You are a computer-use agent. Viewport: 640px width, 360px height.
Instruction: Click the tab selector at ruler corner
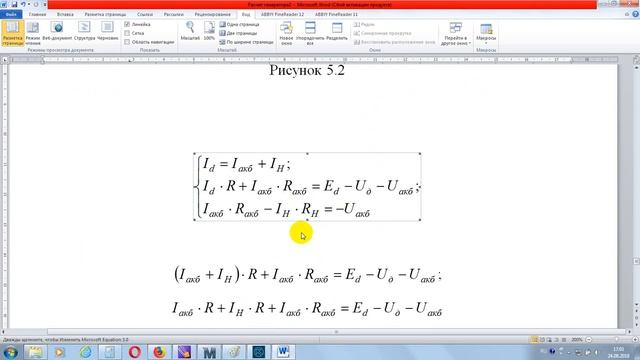point(4,60)
